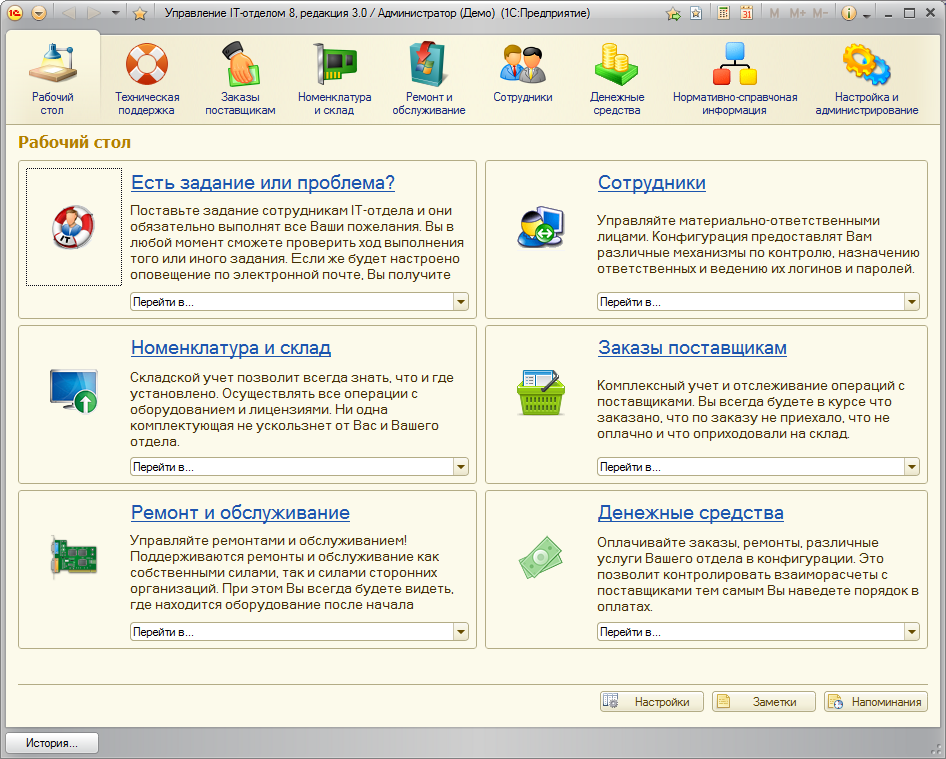Click the green shopping basket icon
This screenshot has height=759, width=946.
coord(541,392)
